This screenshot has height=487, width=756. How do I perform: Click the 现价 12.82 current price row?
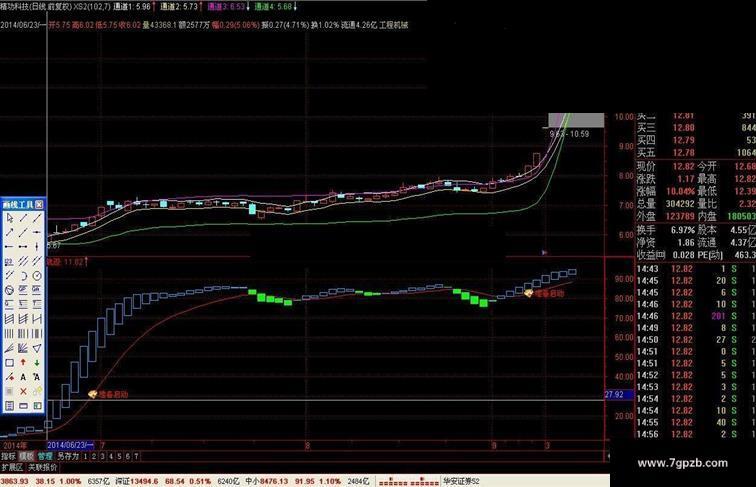coord(665,166)
